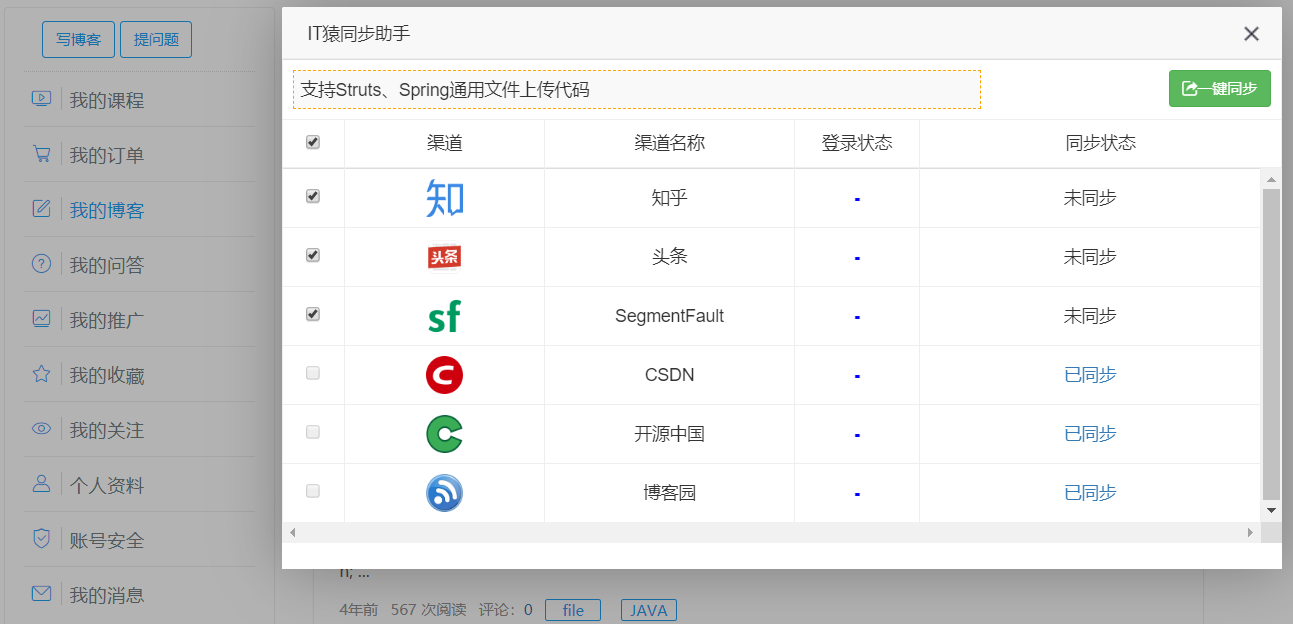This screenshot has height=624, width=1293.
Task: Click the Zhihu 知 channel logo
Action: coord(444,198)
